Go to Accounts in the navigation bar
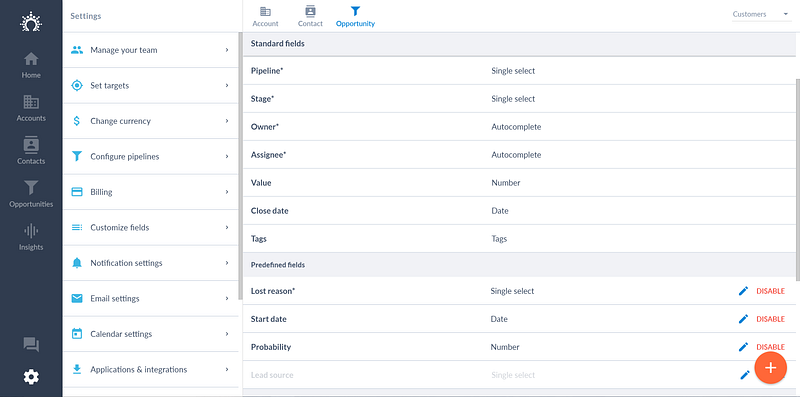Screen dimensions: 800x397 (31, 108)
